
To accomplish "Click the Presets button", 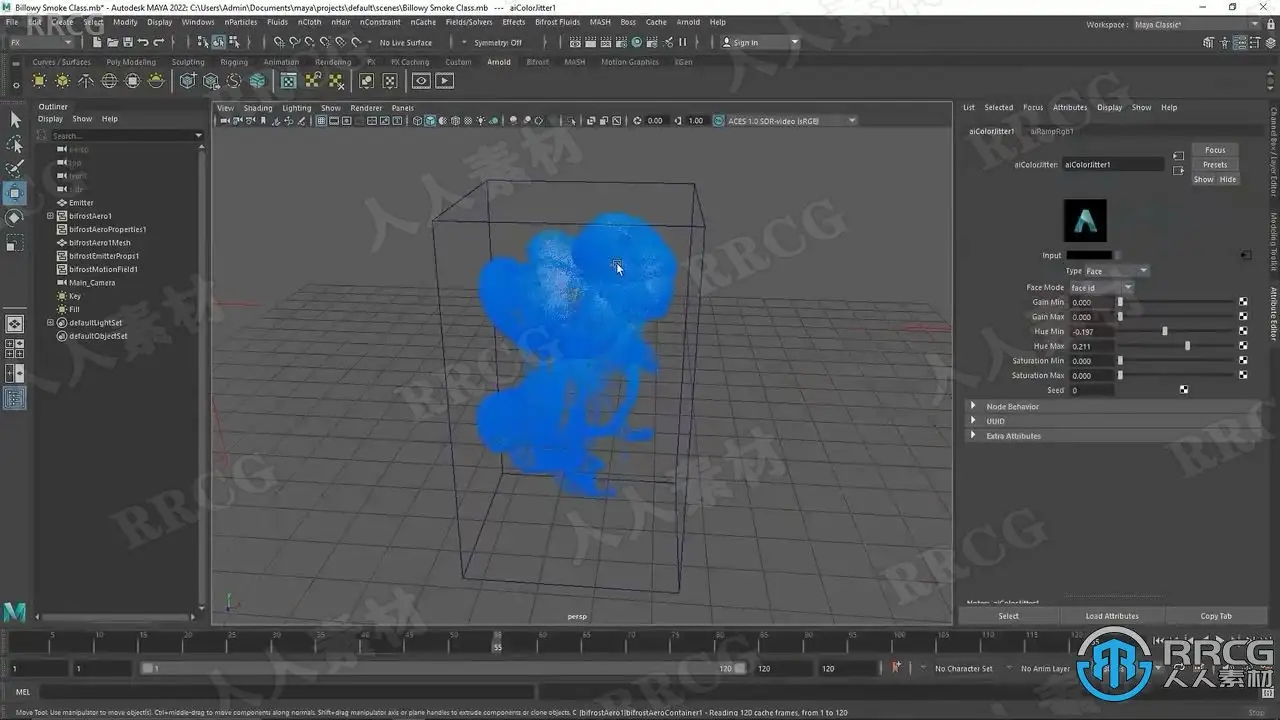I will (1215, 165).
